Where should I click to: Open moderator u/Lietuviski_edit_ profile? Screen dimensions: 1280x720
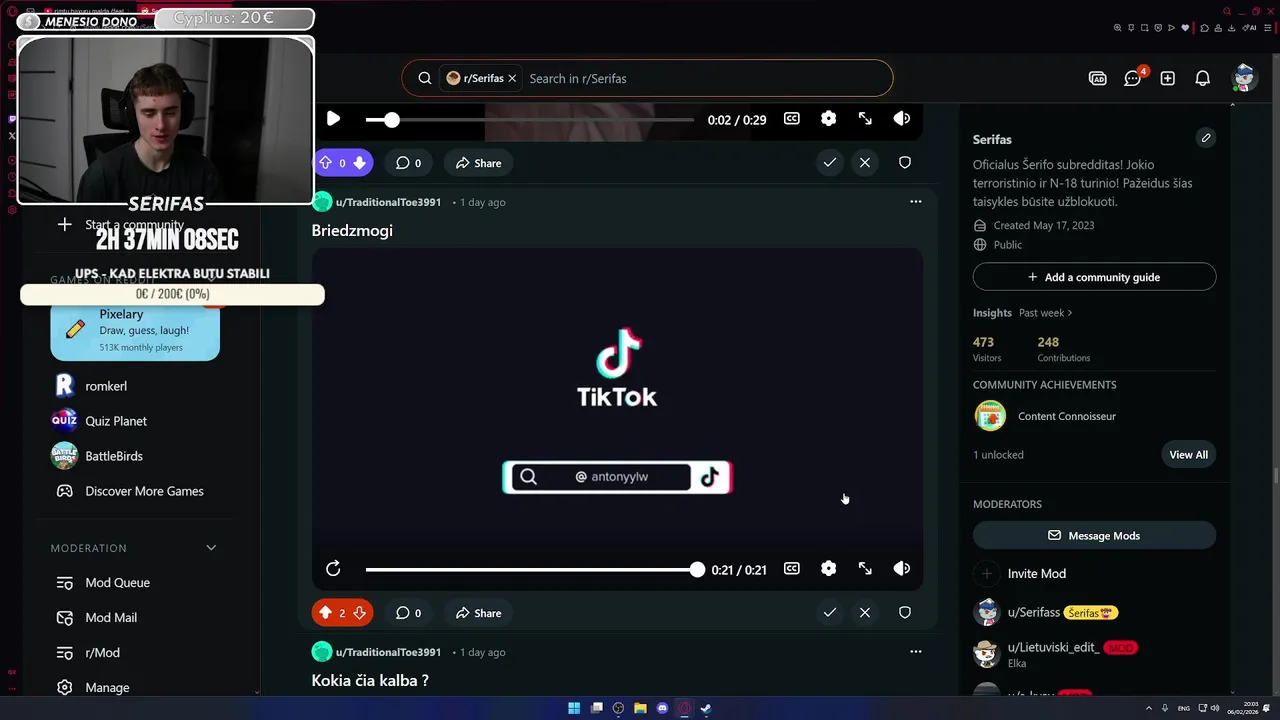pos(1054,648)
